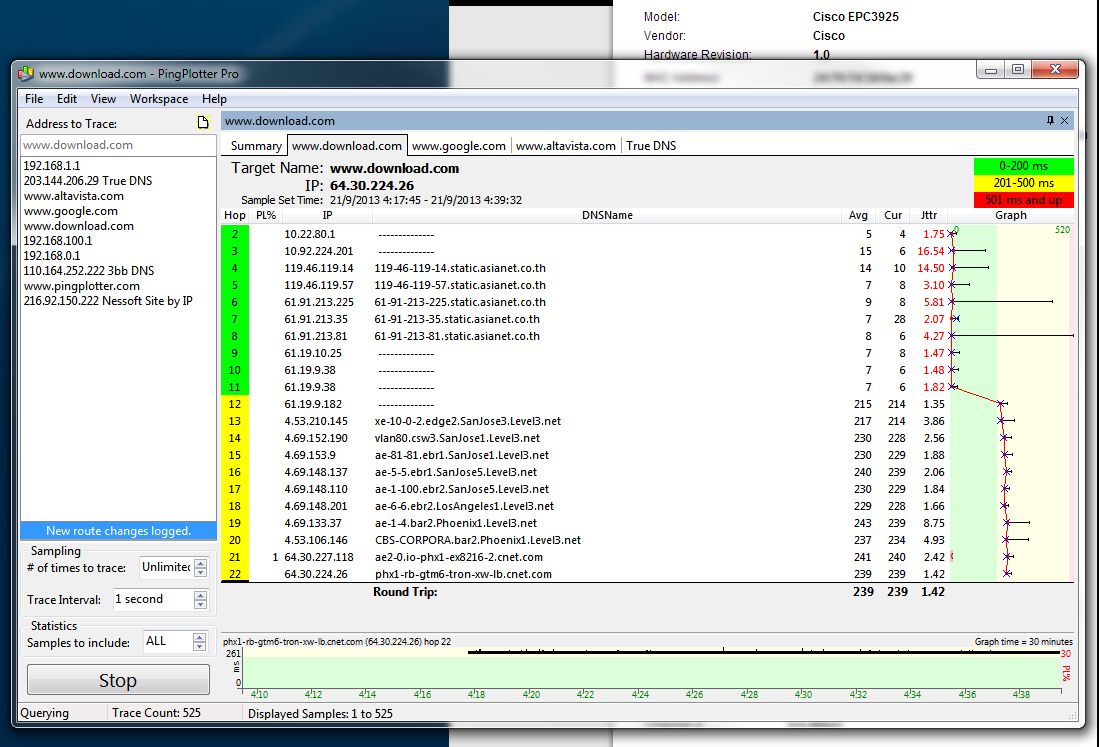The width and height of the screenshot is (1099, 747).
Task: Click the PL% column header
Action: click(266, 215)
